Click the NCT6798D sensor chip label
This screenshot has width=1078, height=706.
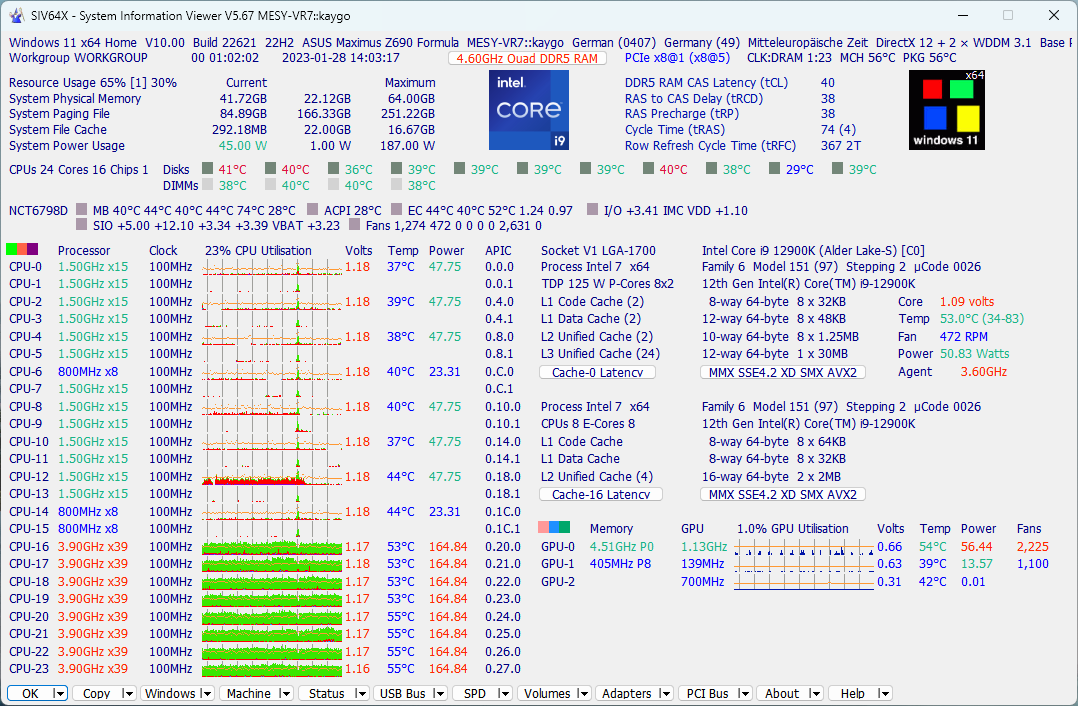click(38, 210)
